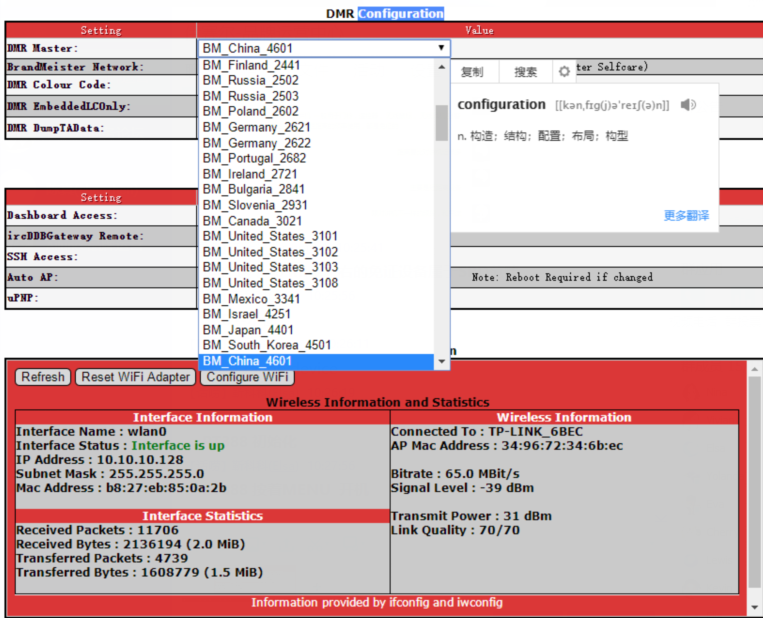Open the 更多翻译 more translations link
The image size is (763, 618).
[686, 215]
